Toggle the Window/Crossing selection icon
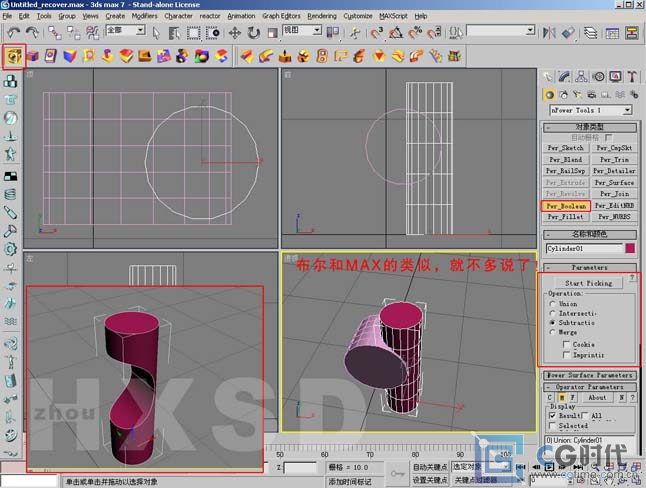This screenshot has height=488, width=646. click(213, 33)
